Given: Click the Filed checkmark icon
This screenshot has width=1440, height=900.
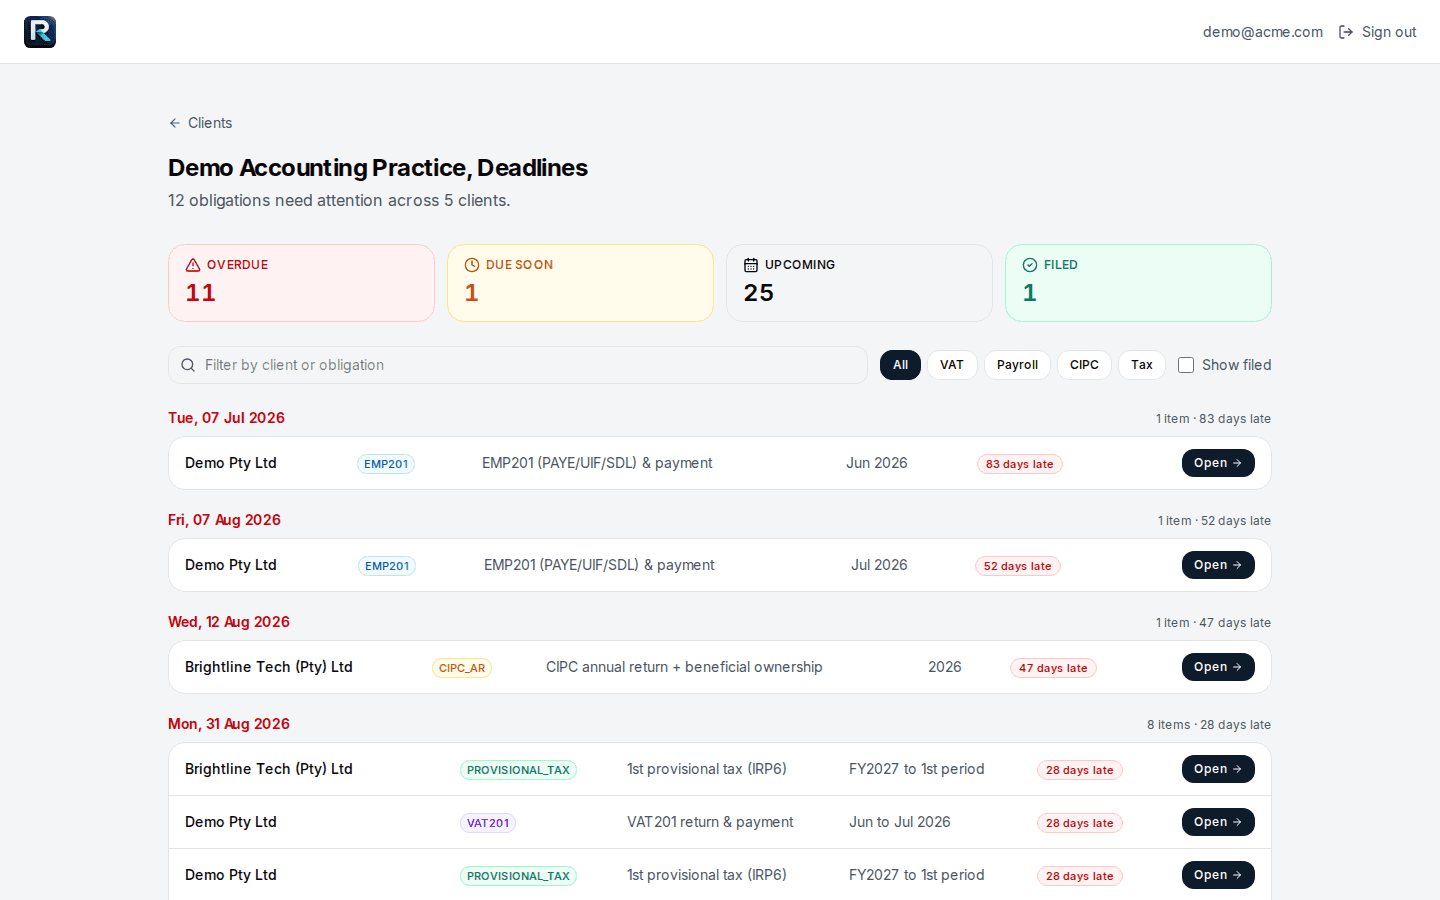Looking at the screenshot, I should pos(1030,265).
